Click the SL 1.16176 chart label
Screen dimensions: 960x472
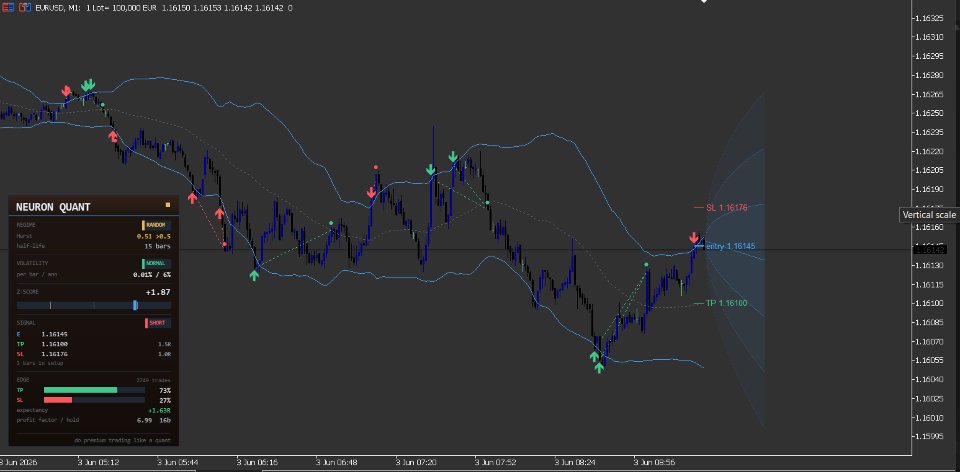[x=727, y=208]
